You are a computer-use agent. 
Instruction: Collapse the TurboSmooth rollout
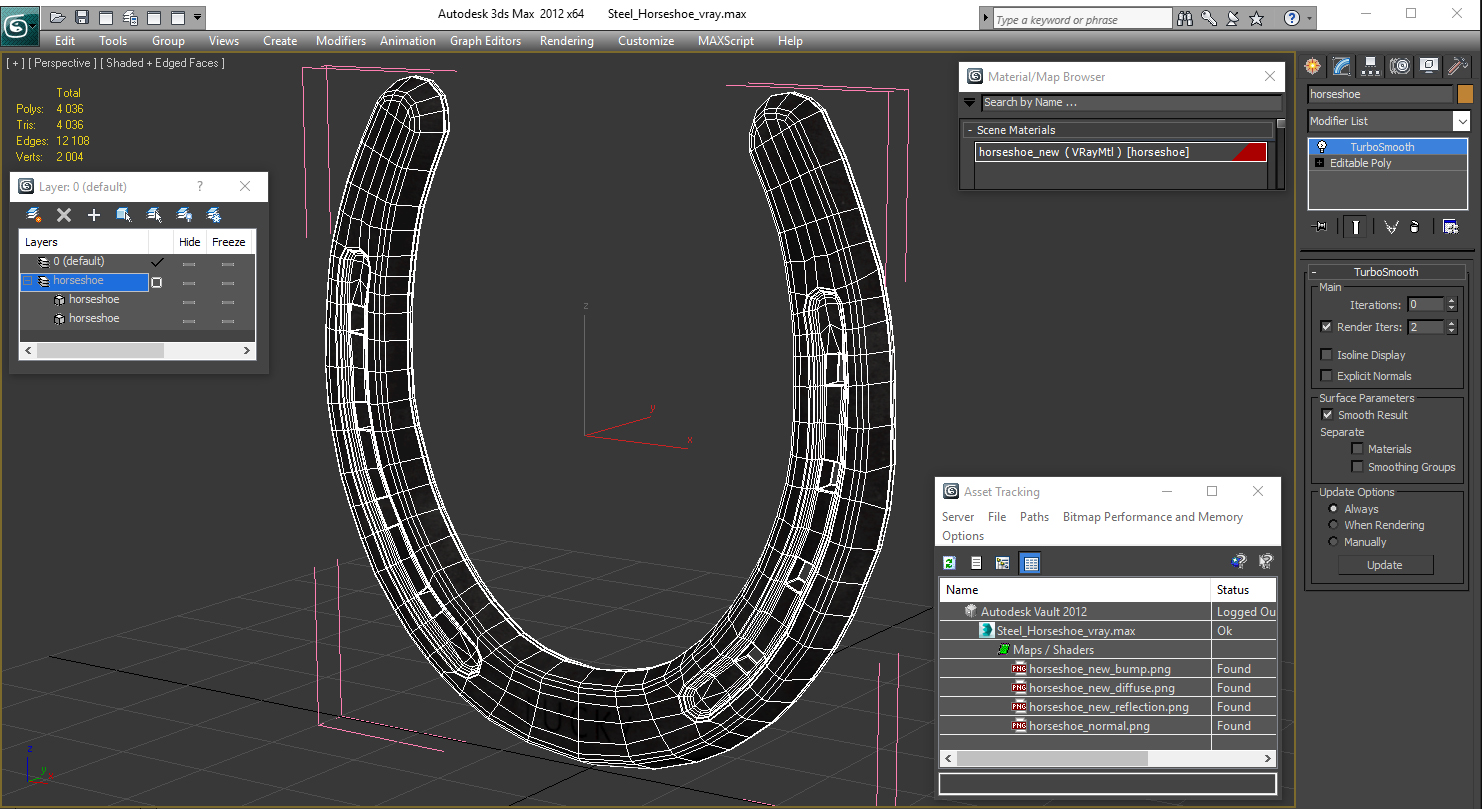click(x=1314, y=272)
